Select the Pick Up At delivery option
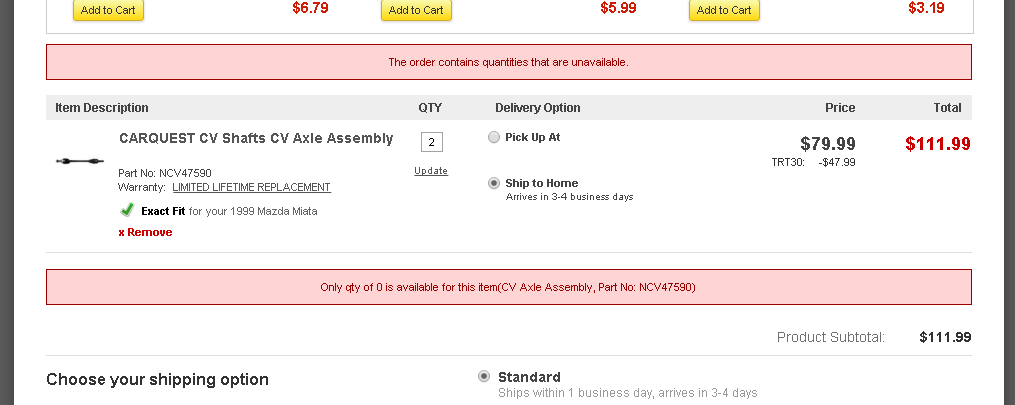The height and width of the screenshot is (405, 1015). 494,138
